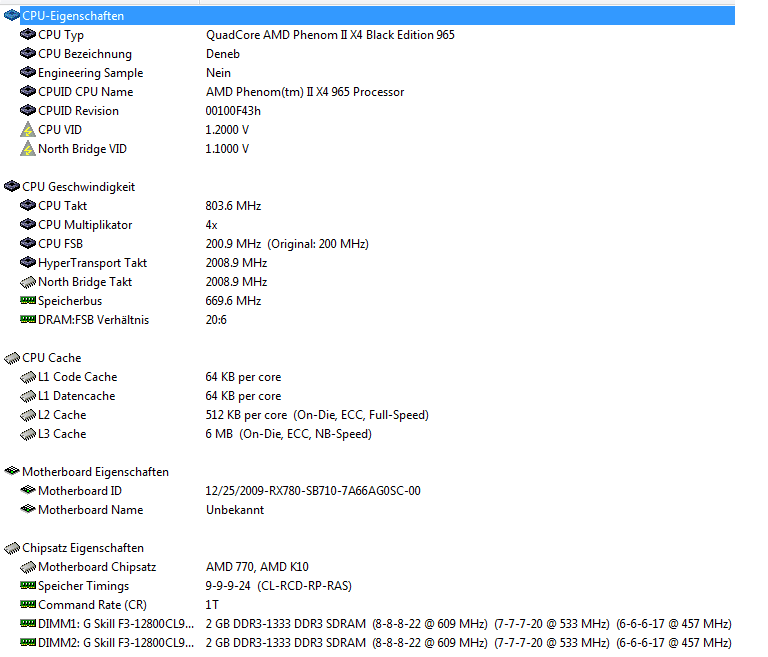The height and width of the screenshot is (657, 768).
Task: Select the Nein value for Engineering Sample
Action: 218,73
